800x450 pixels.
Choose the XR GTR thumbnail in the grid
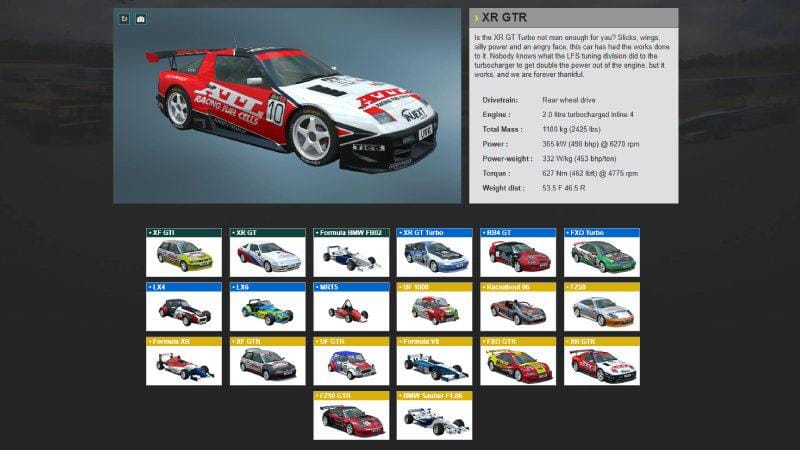(602, 361)
